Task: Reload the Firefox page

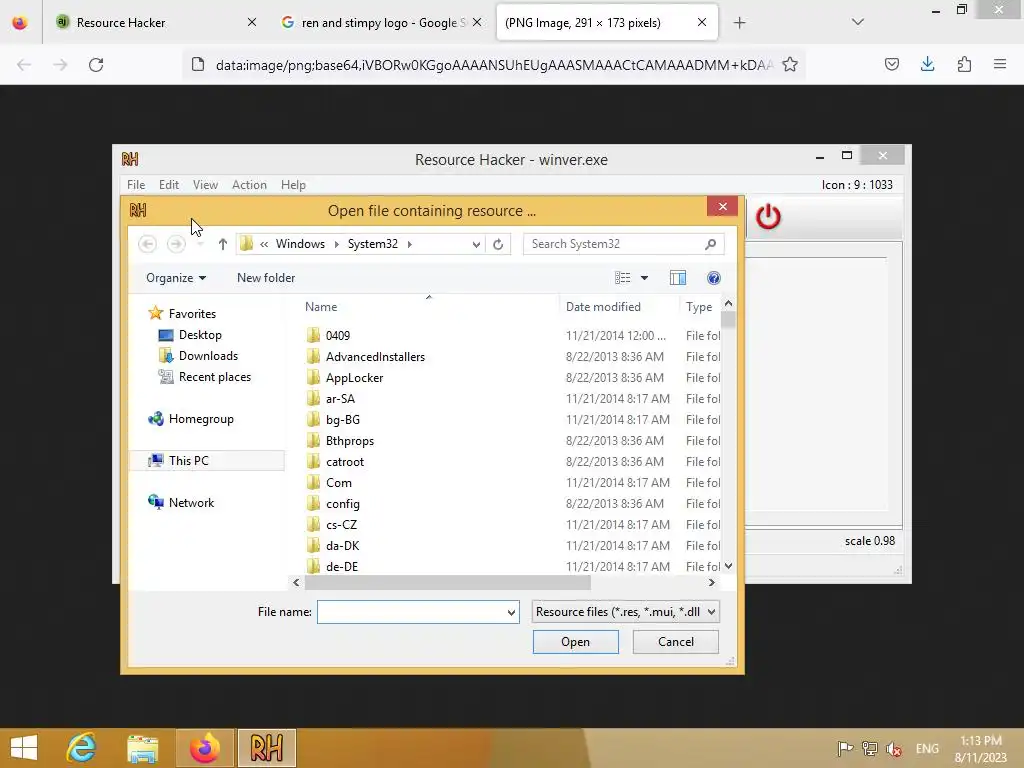Action: tap(96, 65)
